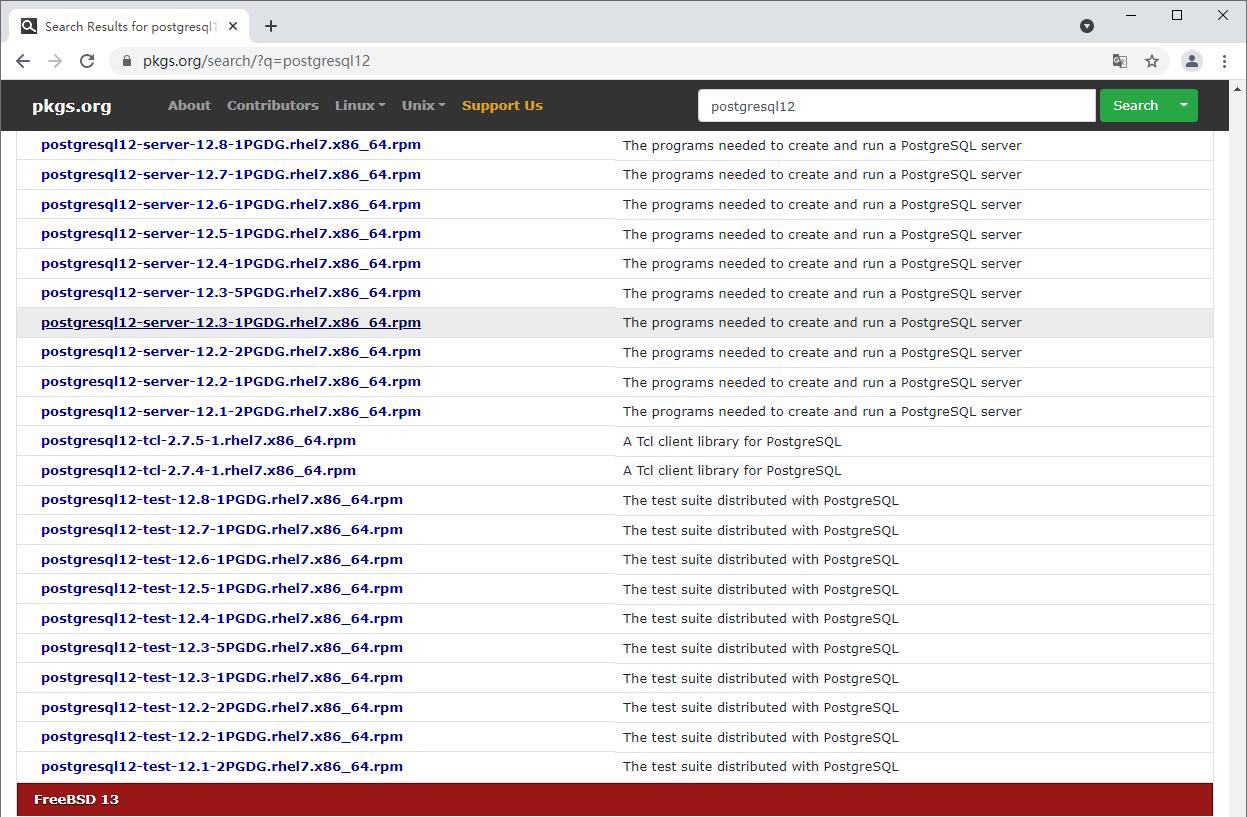The width and height of the screenshot is (1247, 817).
Task: Click the green Search button
Action: click(1135, 106)
